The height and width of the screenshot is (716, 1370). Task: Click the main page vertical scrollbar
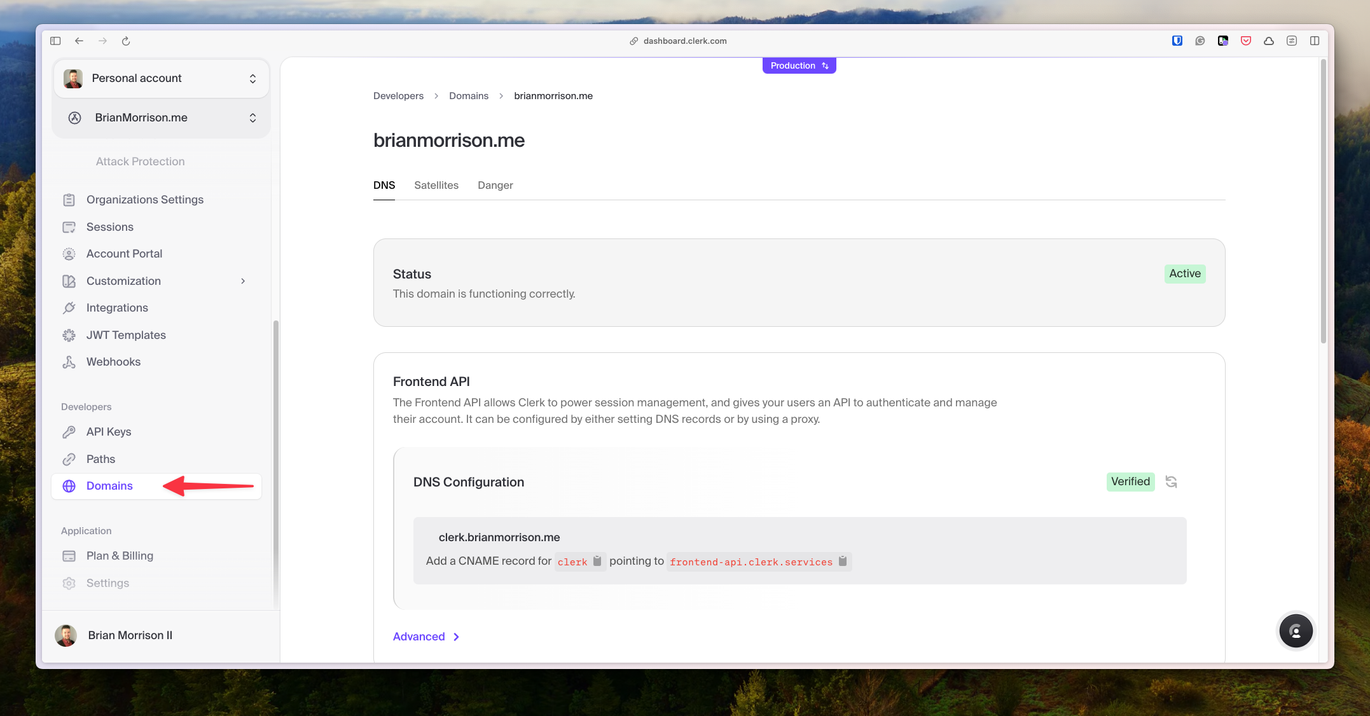coord(1324,200)
